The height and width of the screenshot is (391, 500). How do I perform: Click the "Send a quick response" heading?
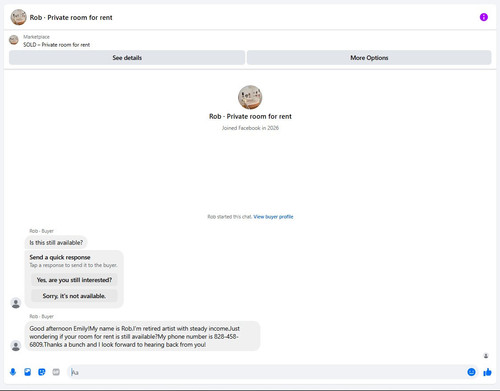pyautogui.click(x=60, y=257)
